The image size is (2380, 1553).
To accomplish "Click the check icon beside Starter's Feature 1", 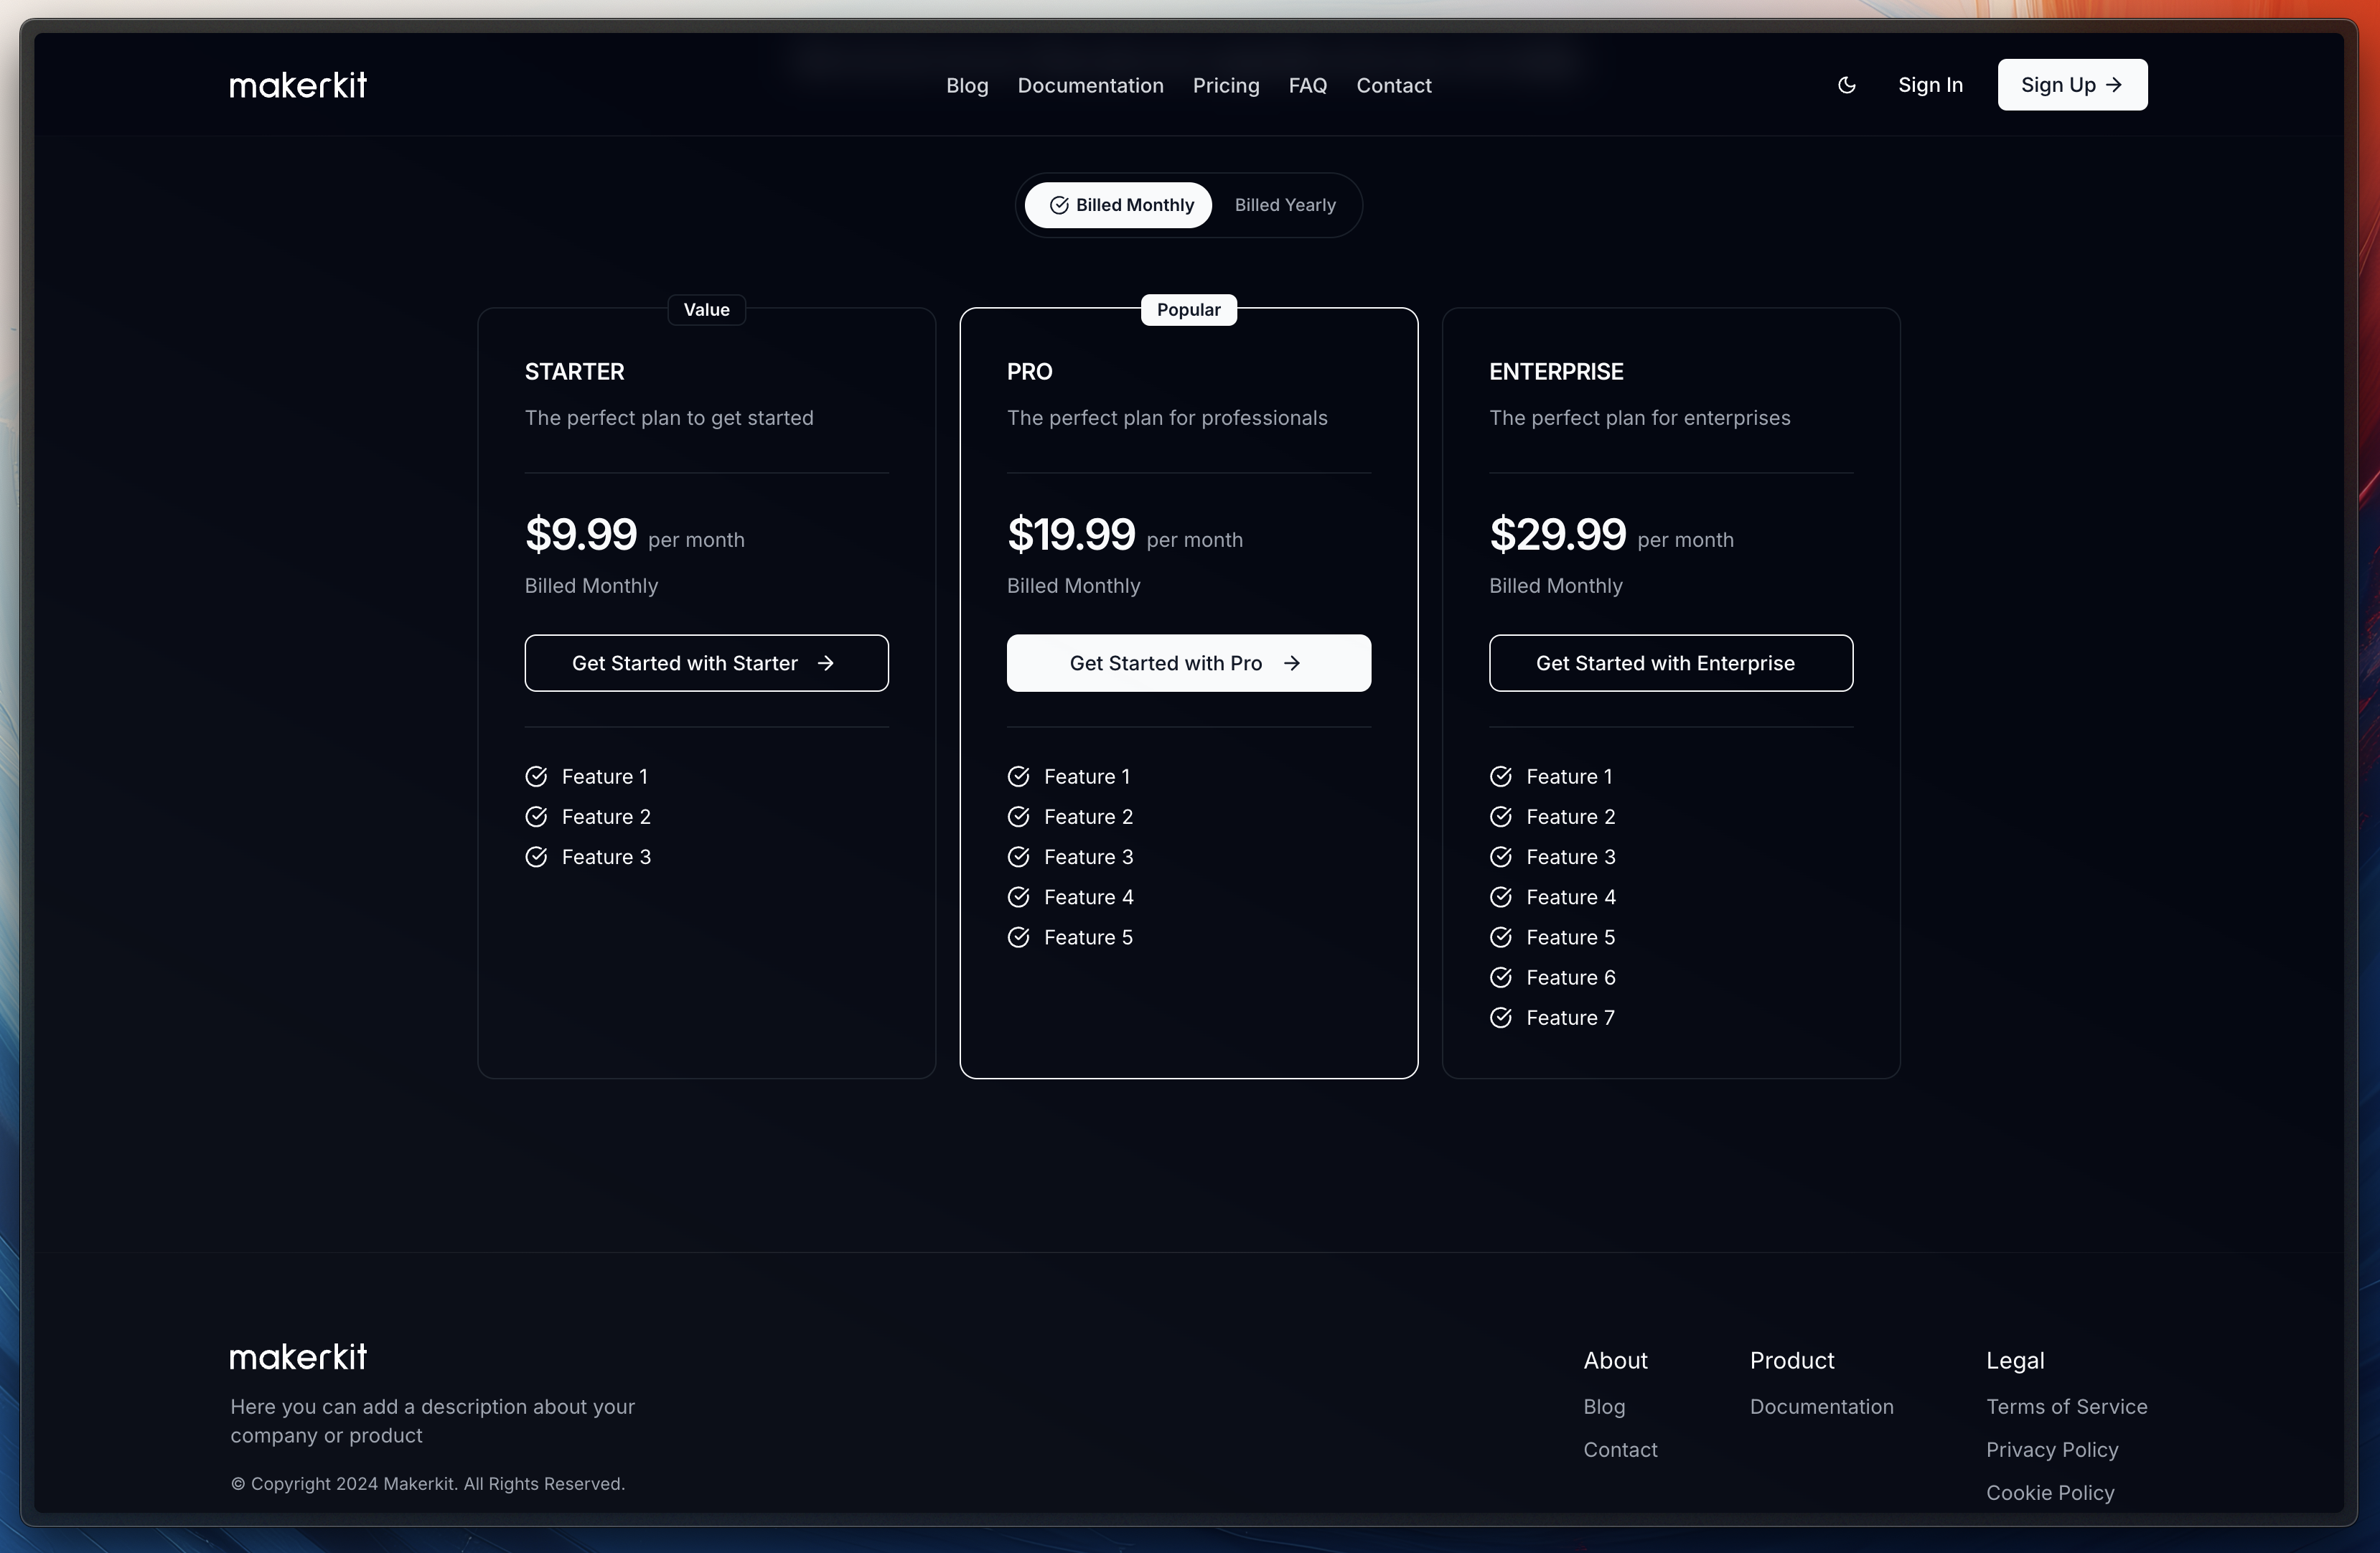I will 536,776.
